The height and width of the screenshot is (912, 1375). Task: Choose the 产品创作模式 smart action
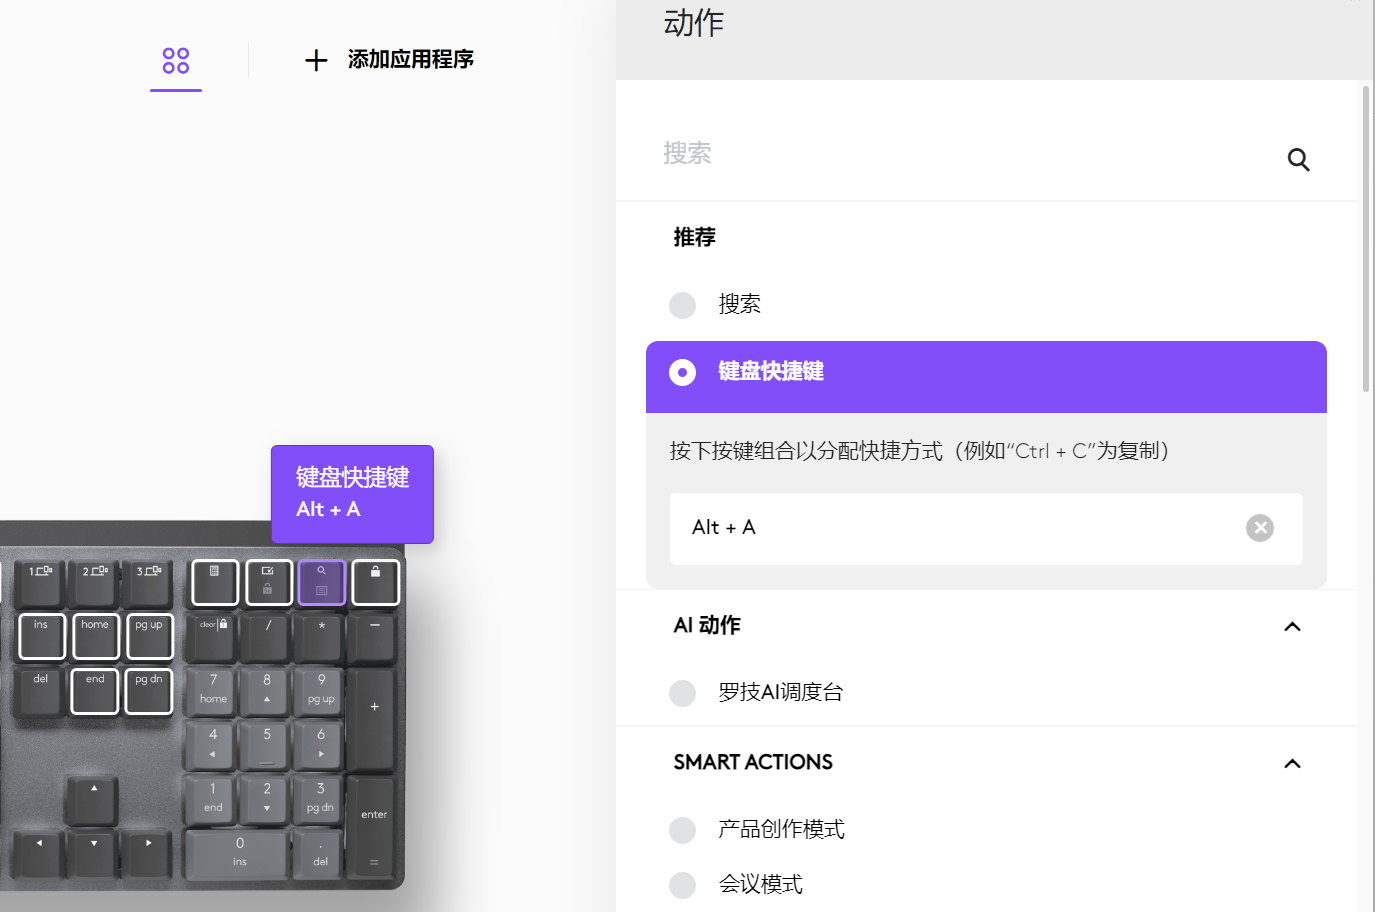coord(683,830)
